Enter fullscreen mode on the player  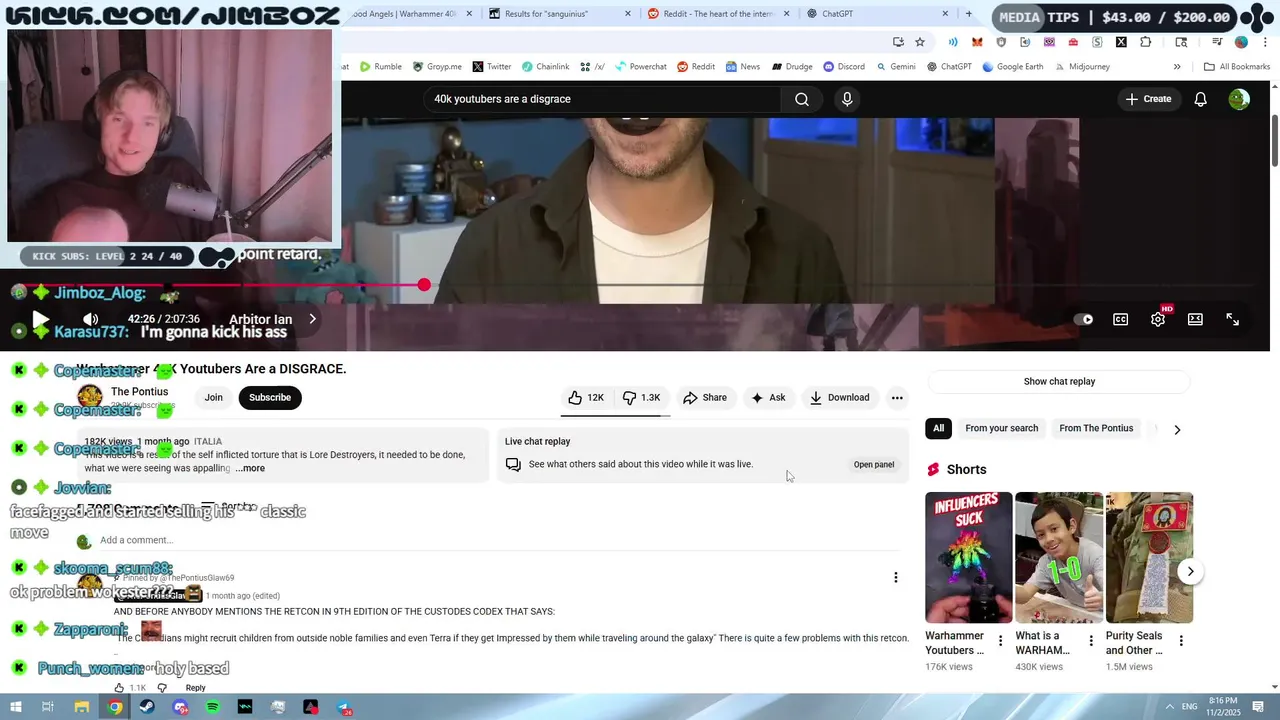pyautogui.click(x=1233, y=319)
